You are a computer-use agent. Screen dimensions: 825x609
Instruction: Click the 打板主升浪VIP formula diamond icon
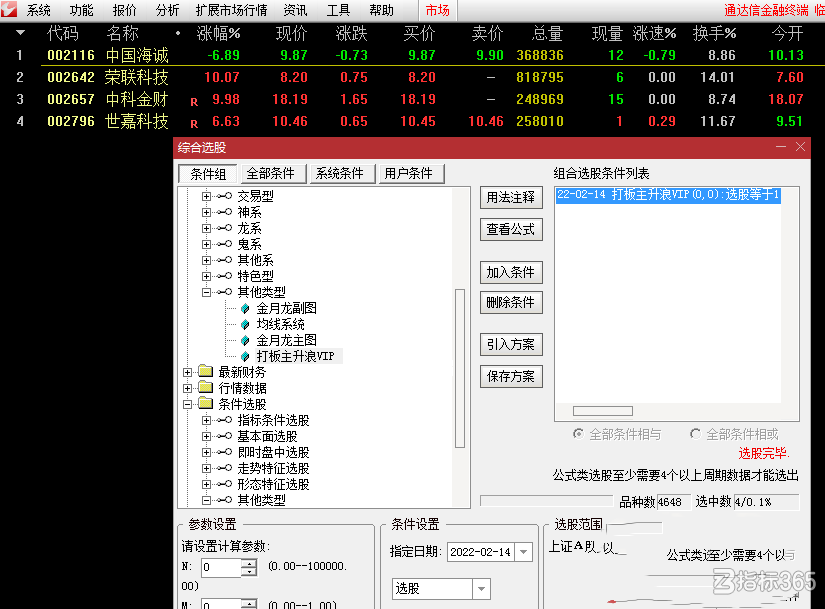point(245,356)
